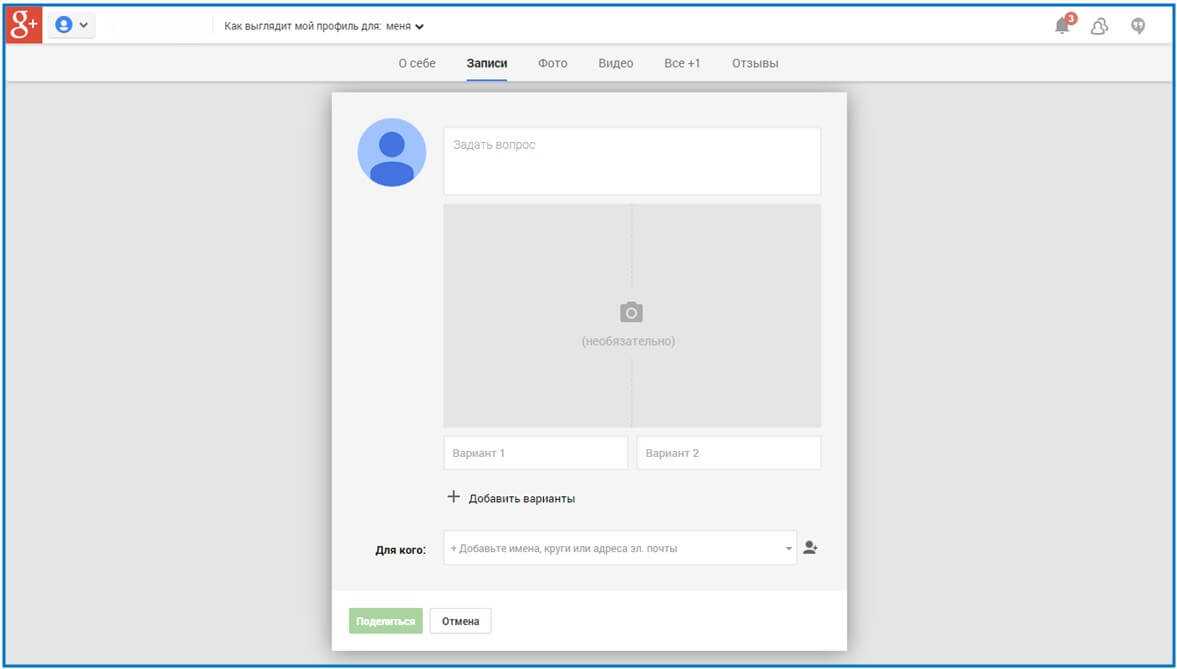Open the account switcher dropdown
This screenshot has width=1177, height=669.
71,26
